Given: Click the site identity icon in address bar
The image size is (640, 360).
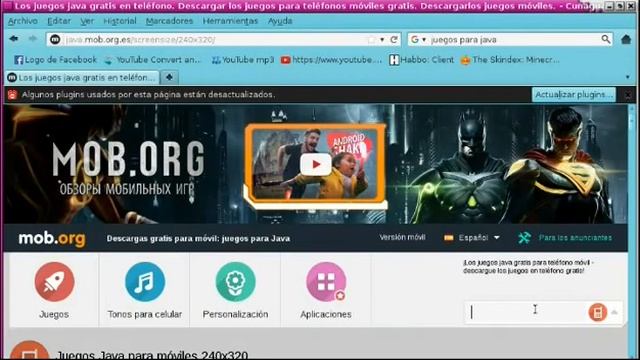Looking at the screenshot, I should click(55, 39).
